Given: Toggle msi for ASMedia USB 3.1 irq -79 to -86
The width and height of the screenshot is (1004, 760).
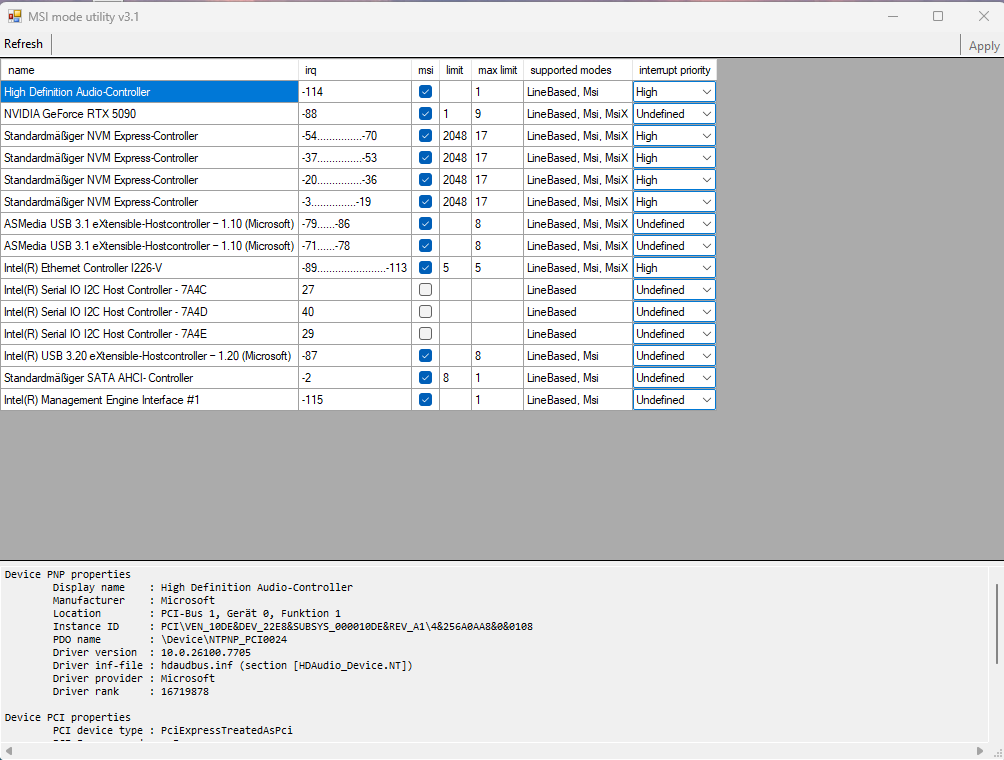Looking at the screenshot, I should [425, 223].
